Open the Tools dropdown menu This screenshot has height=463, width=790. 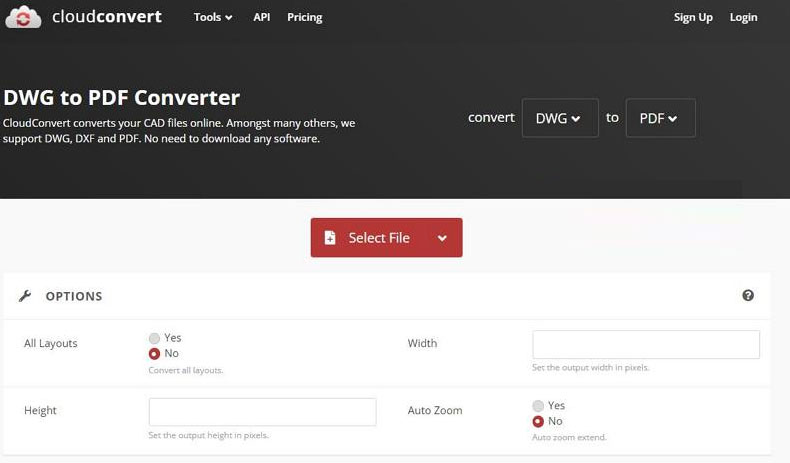[213, 17]
